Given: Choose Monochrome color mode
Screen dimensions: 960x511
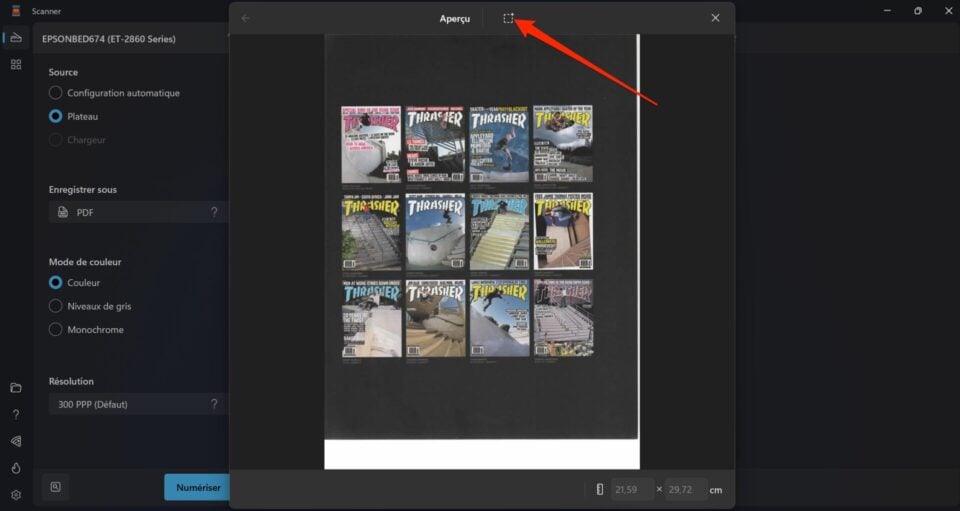Looking at the screenshot, I should click(x=56, y=329).
